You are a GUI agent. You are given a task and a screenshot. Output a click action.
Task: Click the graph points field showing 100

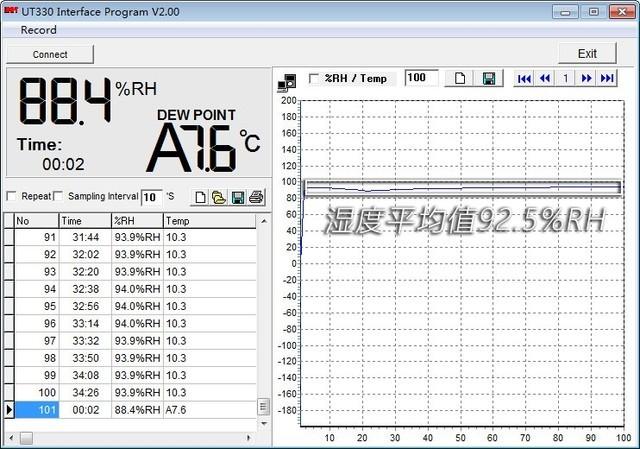coord(421,78)
